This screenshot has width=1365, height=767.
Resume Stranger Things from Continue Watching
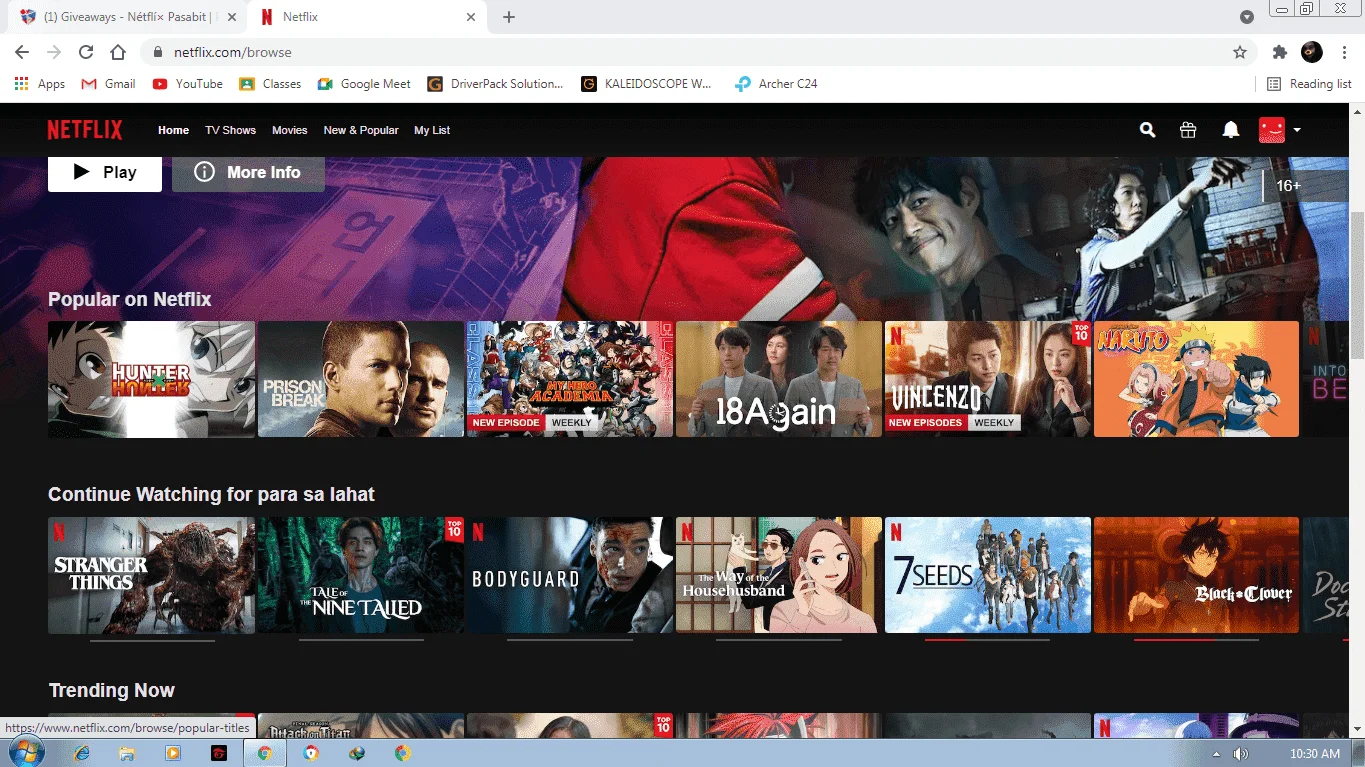(151, 575)
